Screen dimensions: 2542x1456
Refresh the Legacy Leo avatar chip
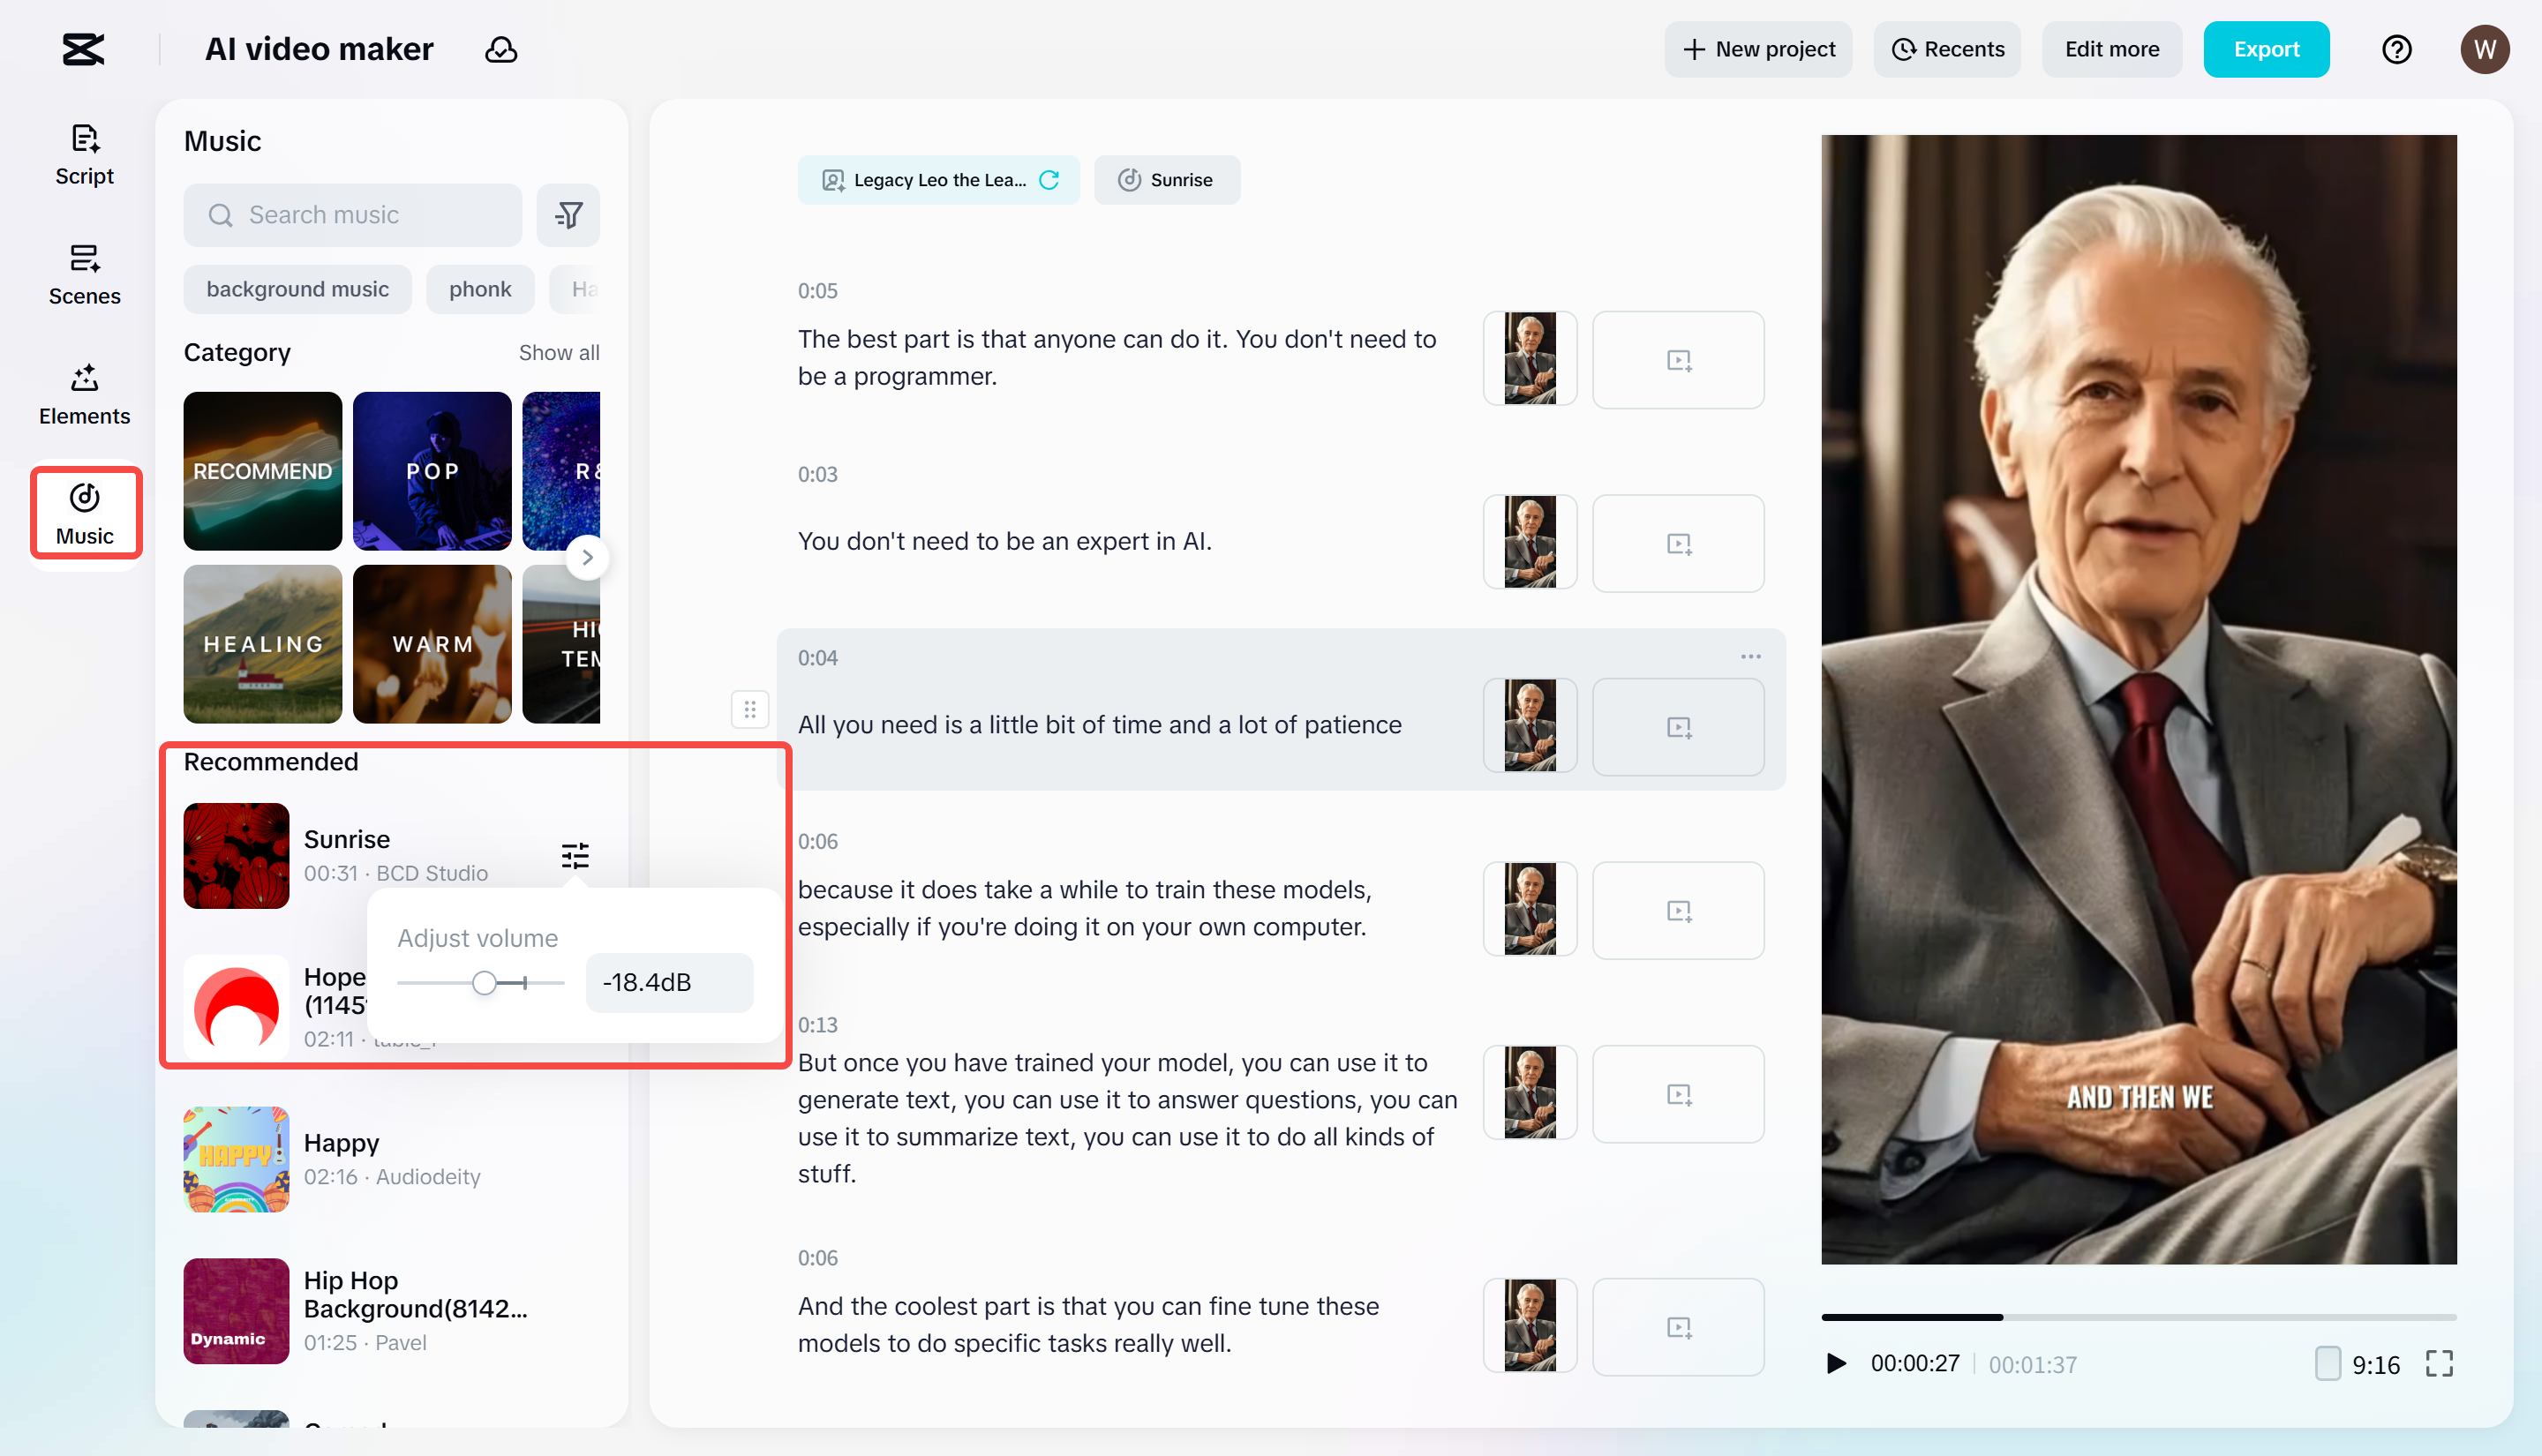pos(1049,180)
